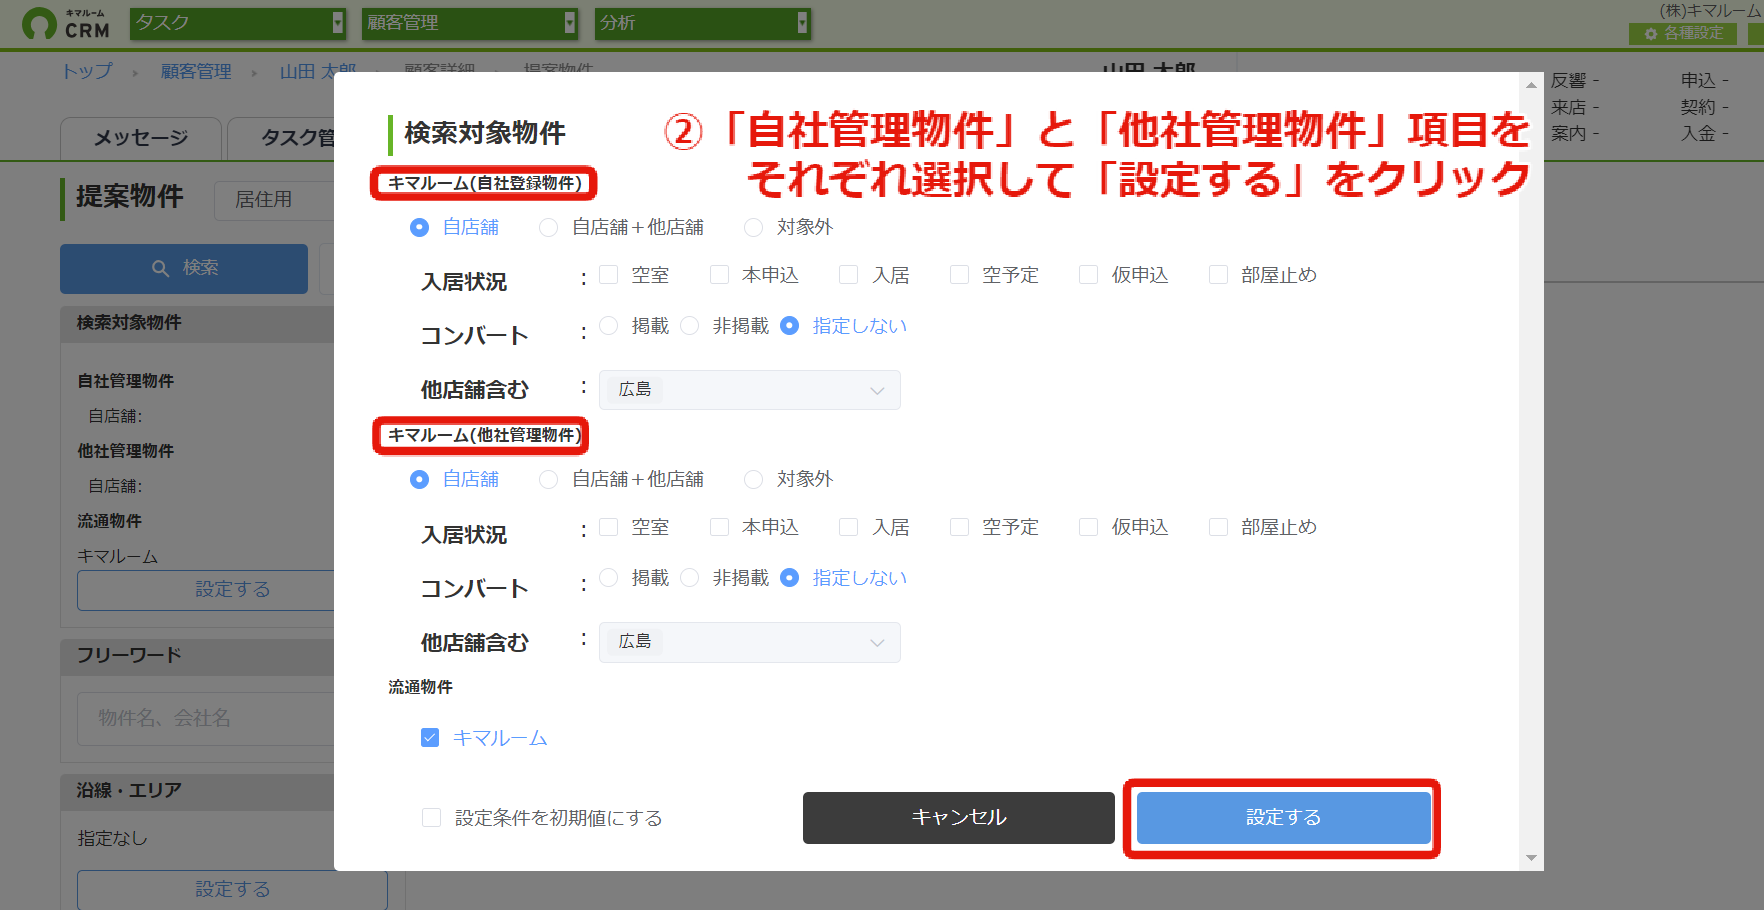
Task: Check 設定条件を初期値にする checkbox
Action: coord(431,818)
